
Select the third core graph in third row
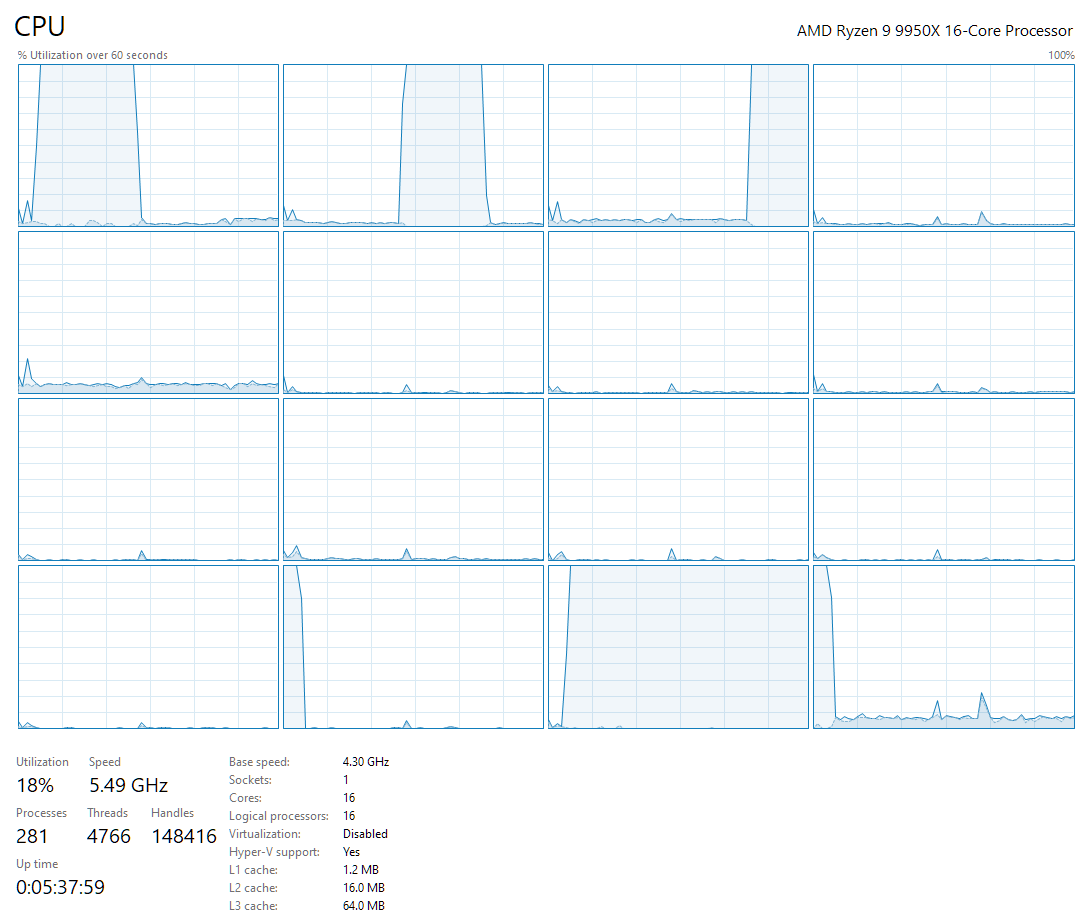[x=678, y=480]
